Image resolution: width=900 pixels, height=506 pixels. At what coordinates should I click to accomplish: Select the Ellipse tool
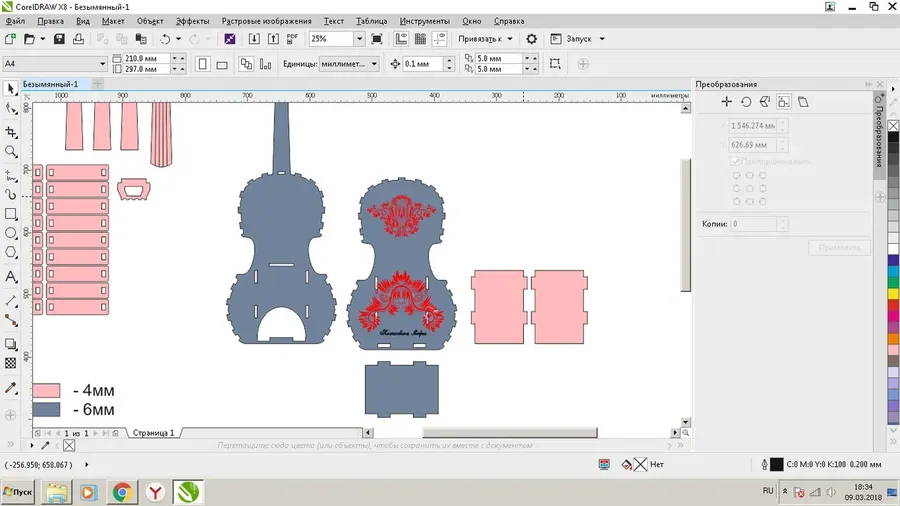pos(10,233)
